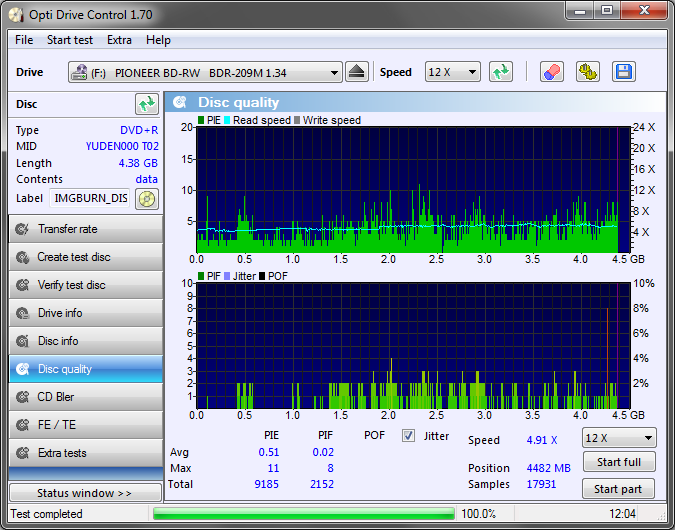Click the PIF lower chart area
Viewport: 675px width, 530px height.
point(413,346)
